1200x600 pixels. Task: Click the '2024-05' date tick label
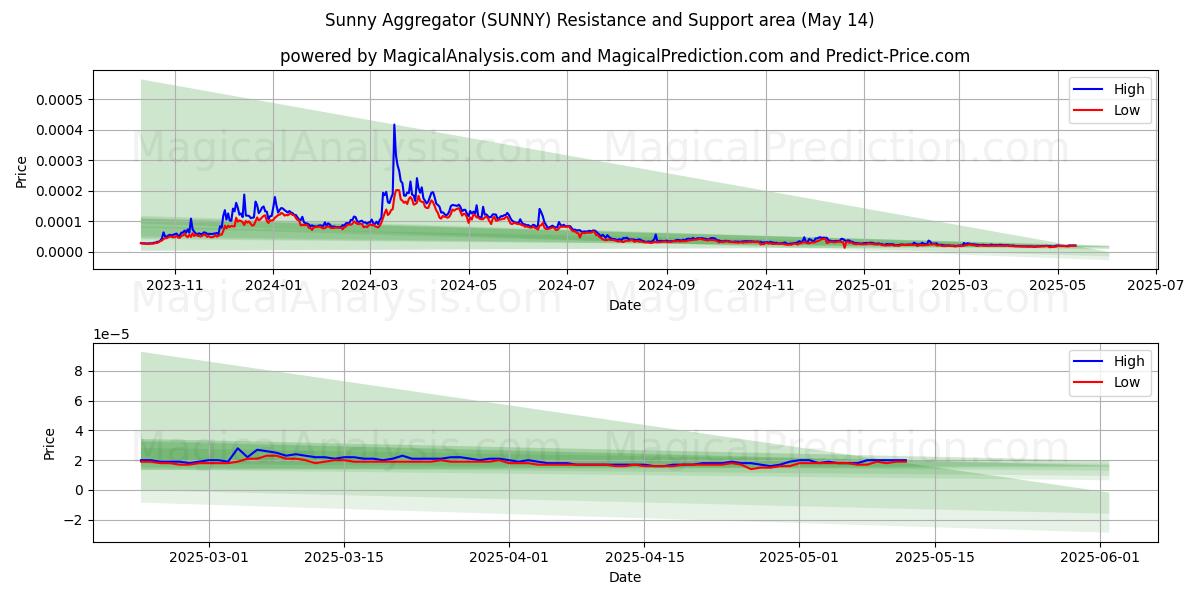click(x=469, y=285)
